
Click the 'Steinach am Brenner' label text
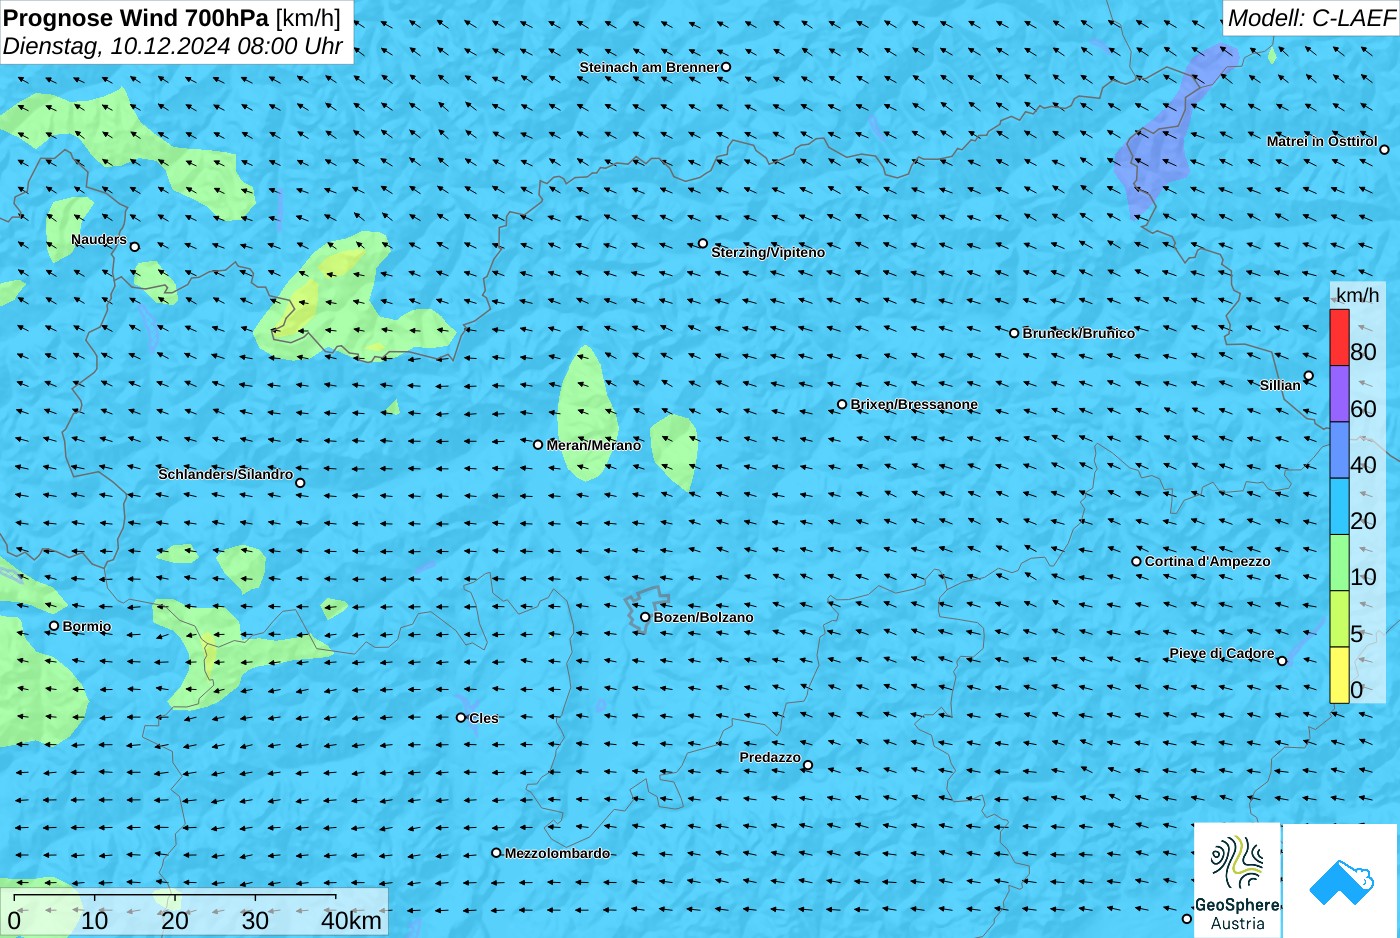point(649,67)
